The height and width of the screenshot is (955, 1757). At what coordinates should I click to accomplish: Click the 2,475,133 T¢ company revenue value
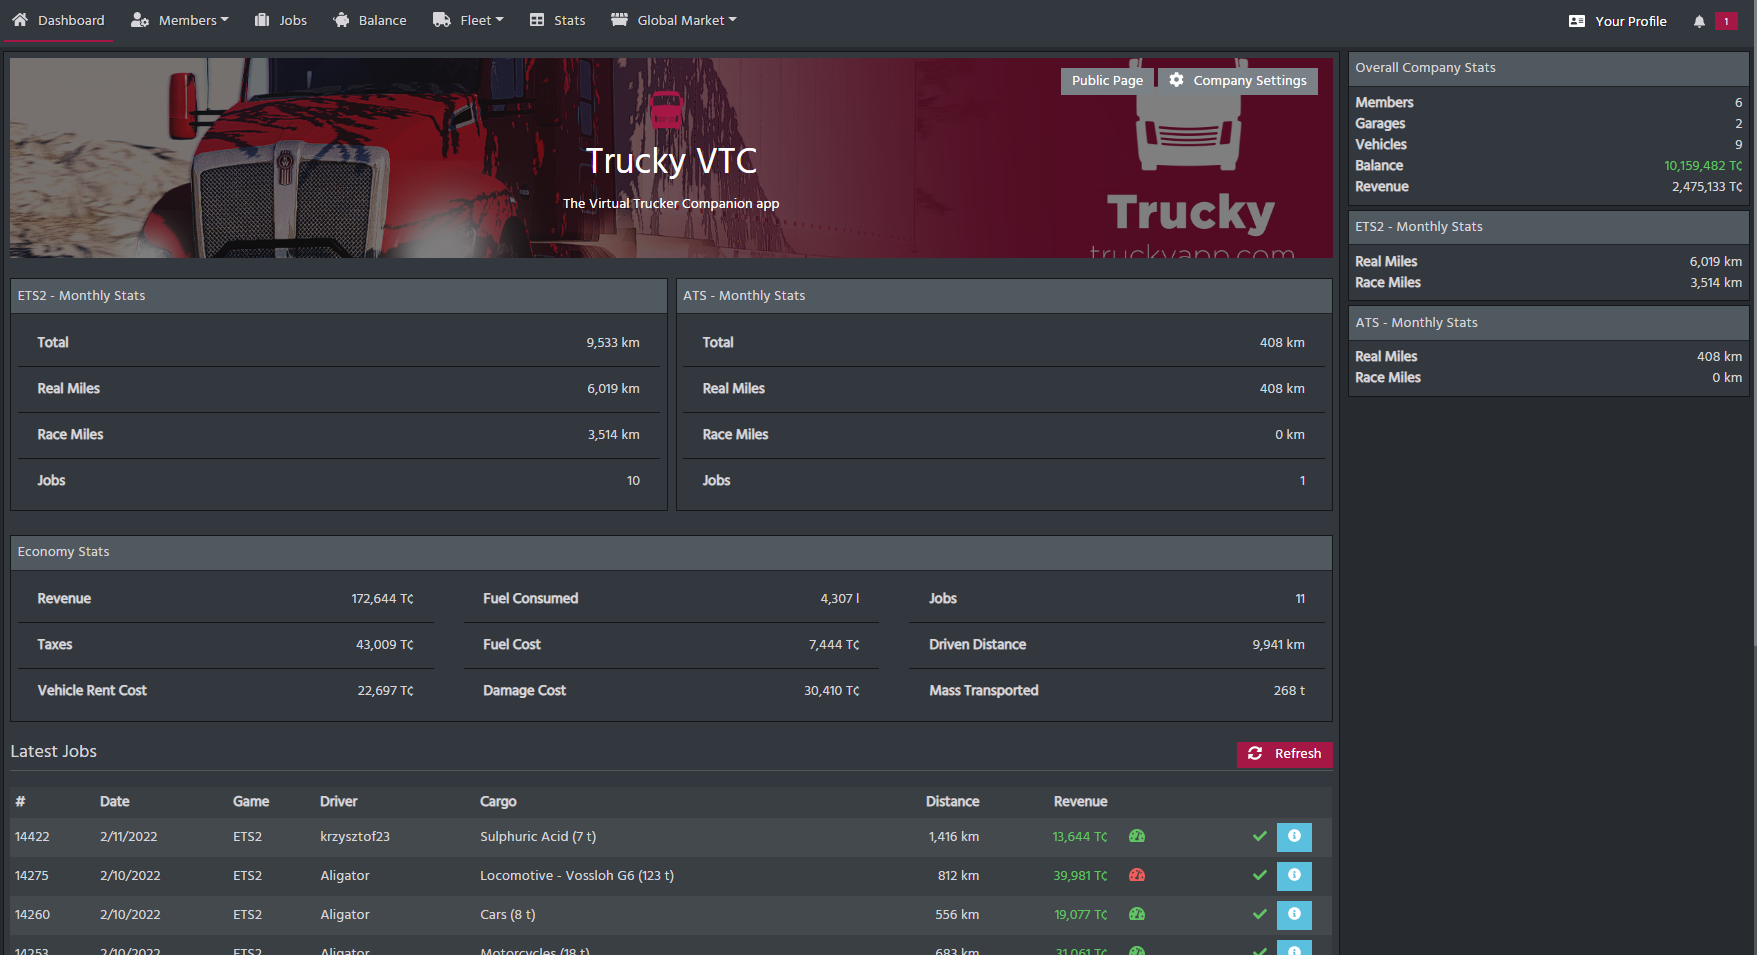click(x=1707, y=187)
